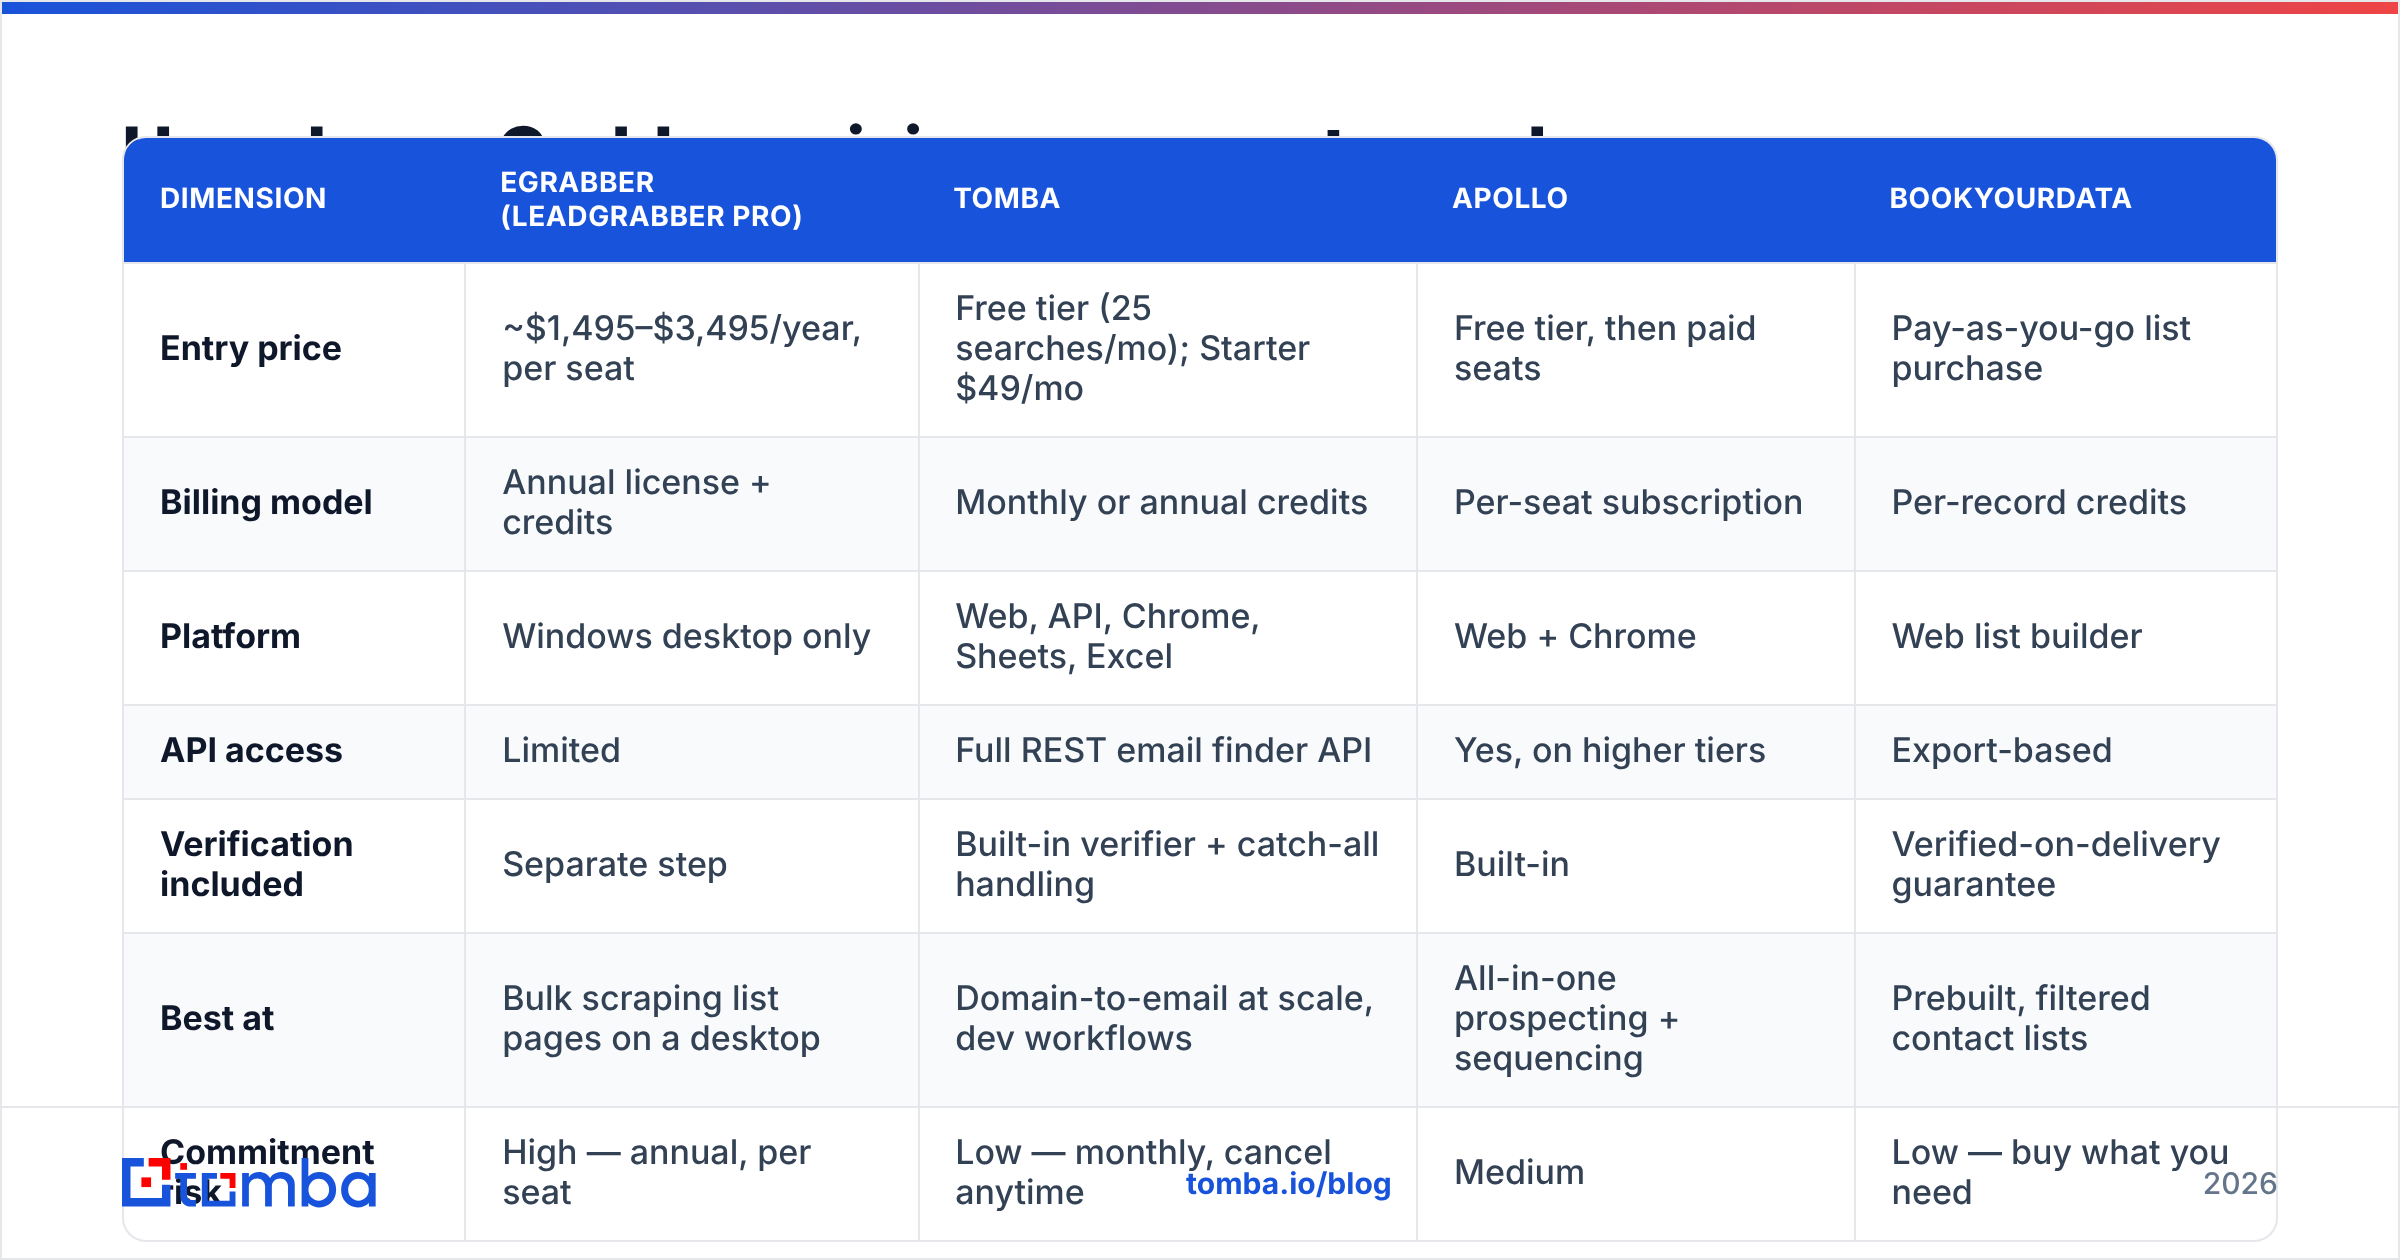Click the 2026 footer text

(2240, 1184)
